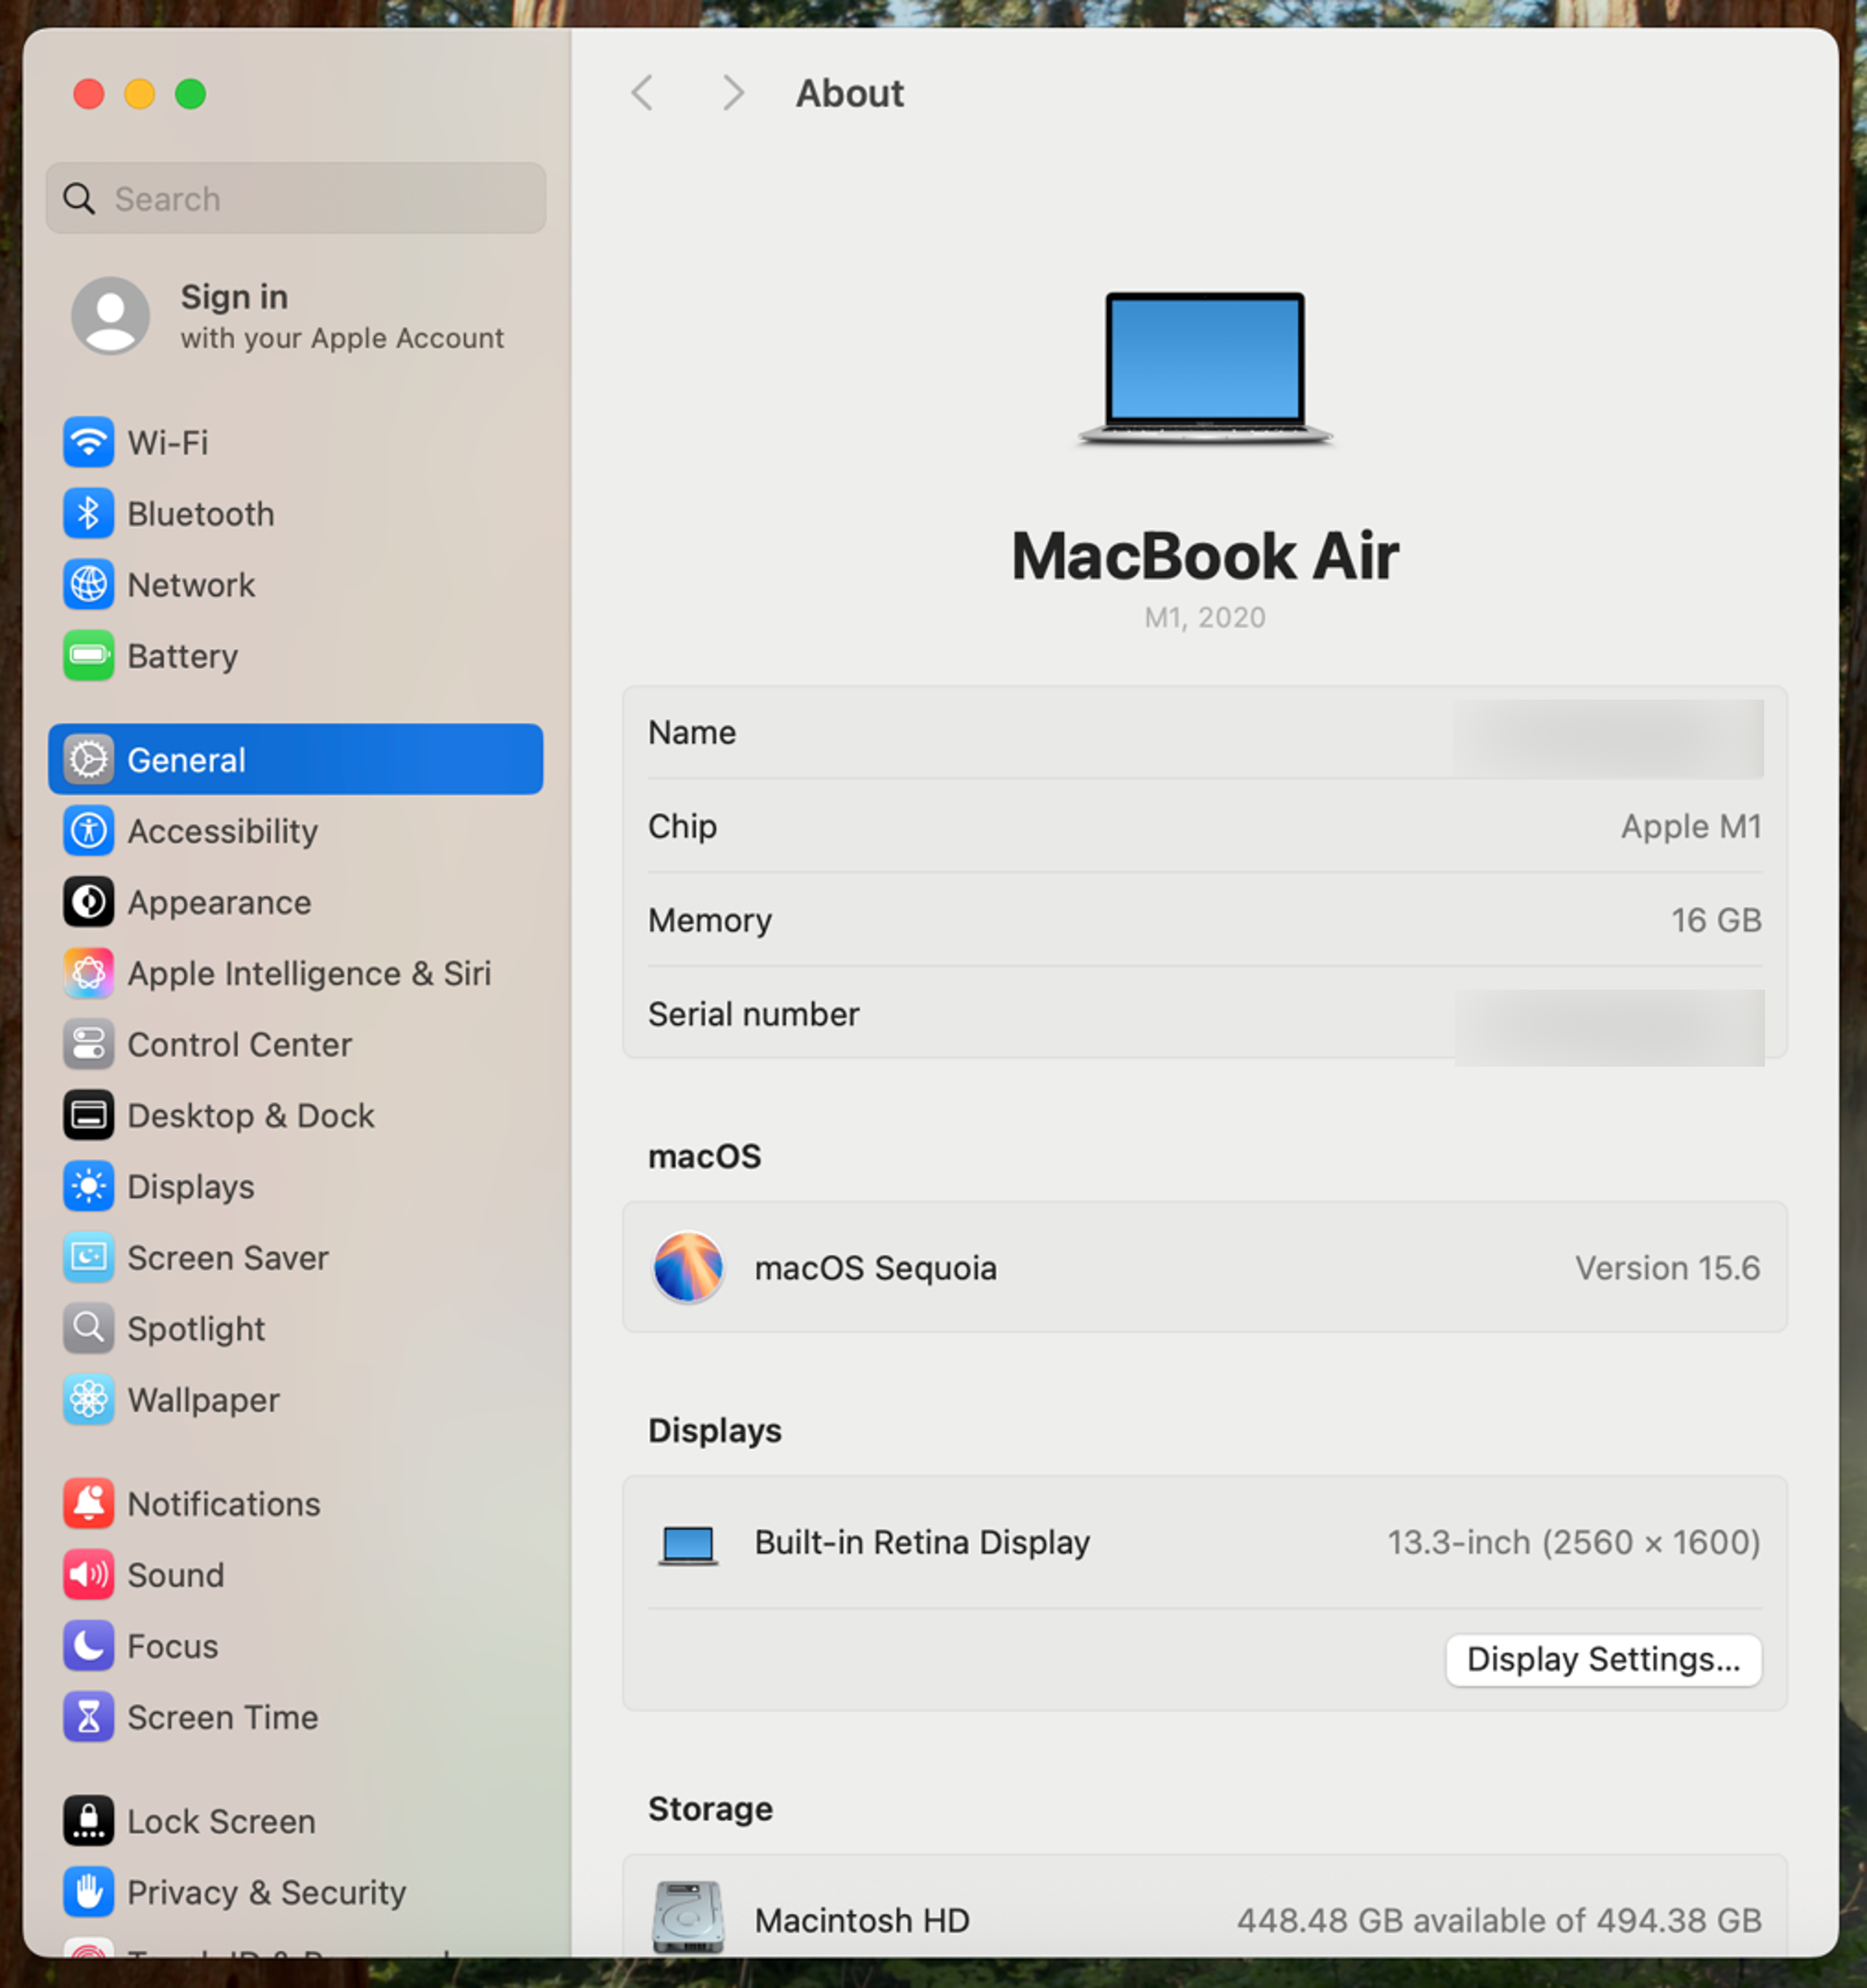Open Apple Intelligence & Siri icon
The height and width of the screenshot is (1988, 1867).
[88, 973]
